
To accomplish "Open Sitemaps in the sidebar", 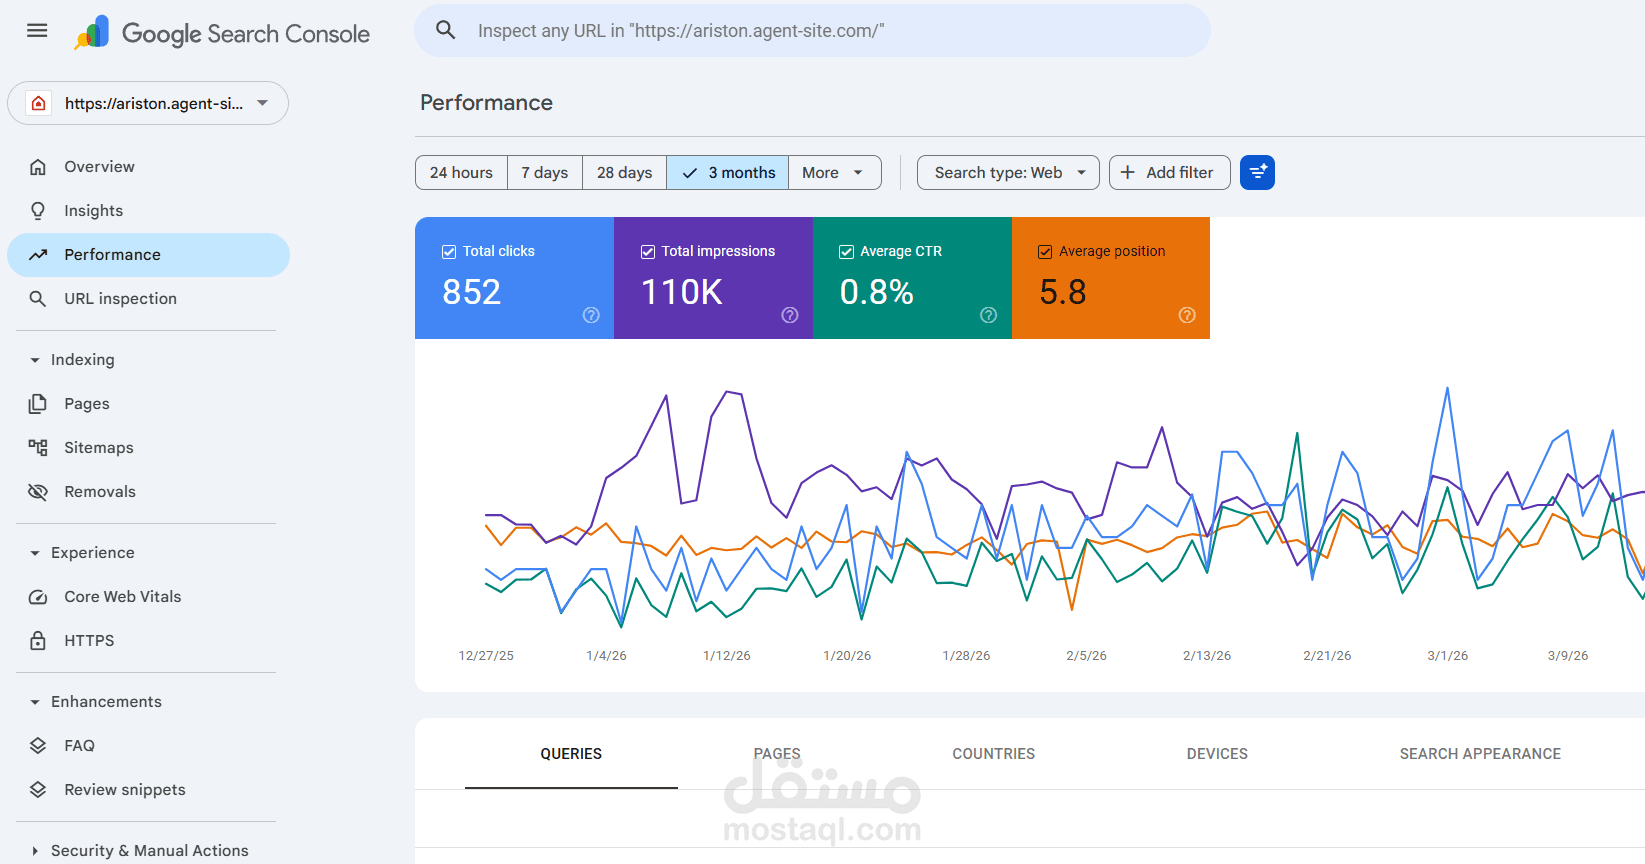I will (x=148, y=448).
